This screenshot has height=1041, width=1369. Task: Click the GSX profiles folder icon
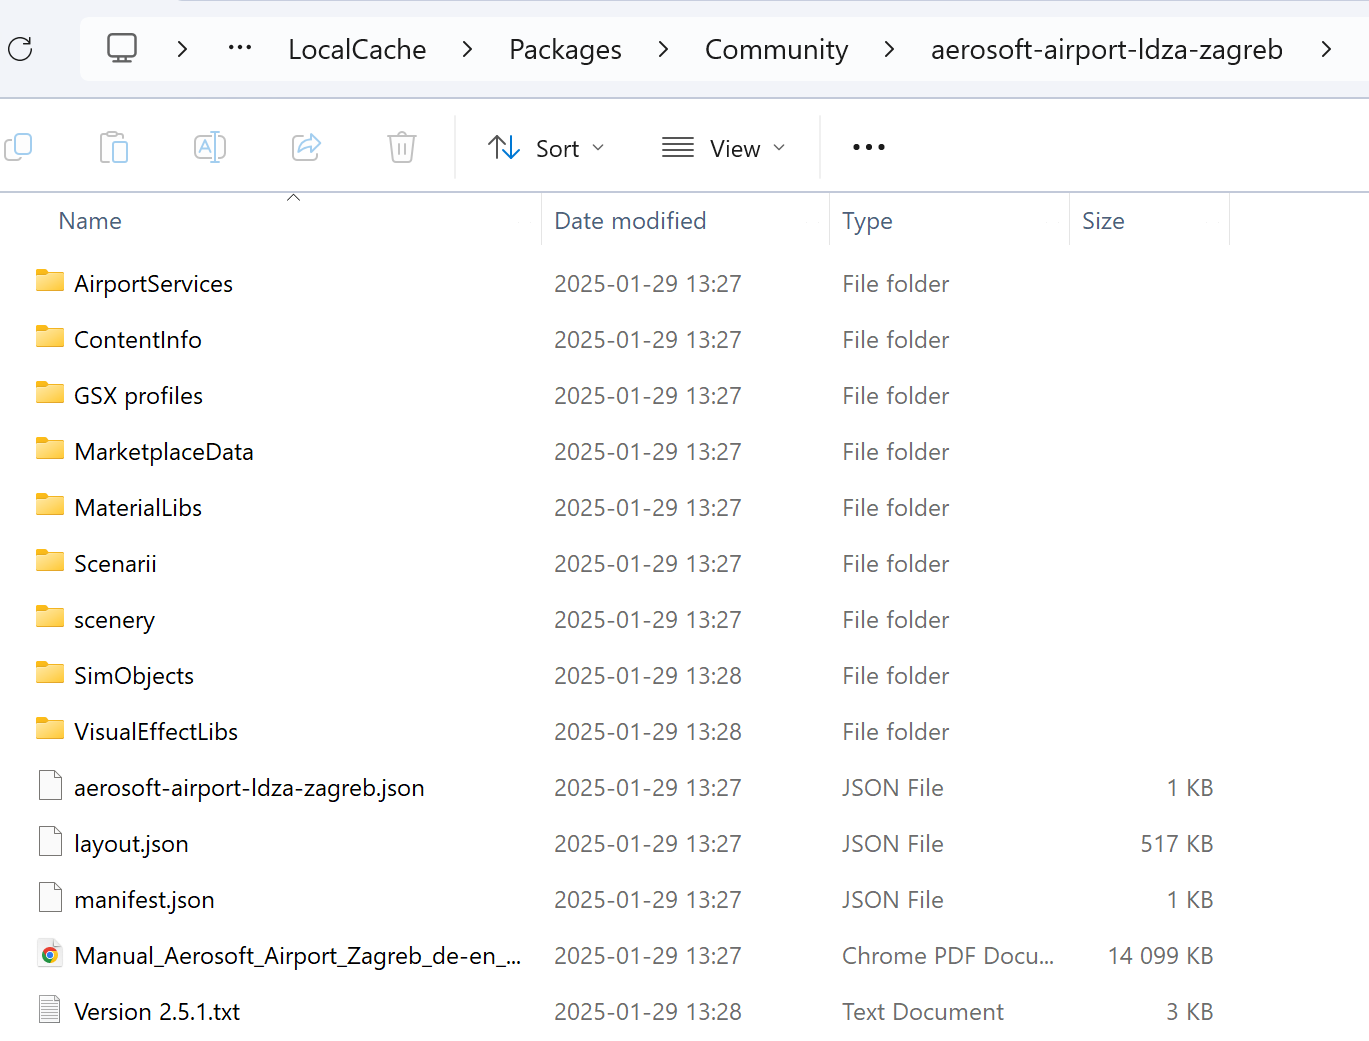[x=49, y=393]
